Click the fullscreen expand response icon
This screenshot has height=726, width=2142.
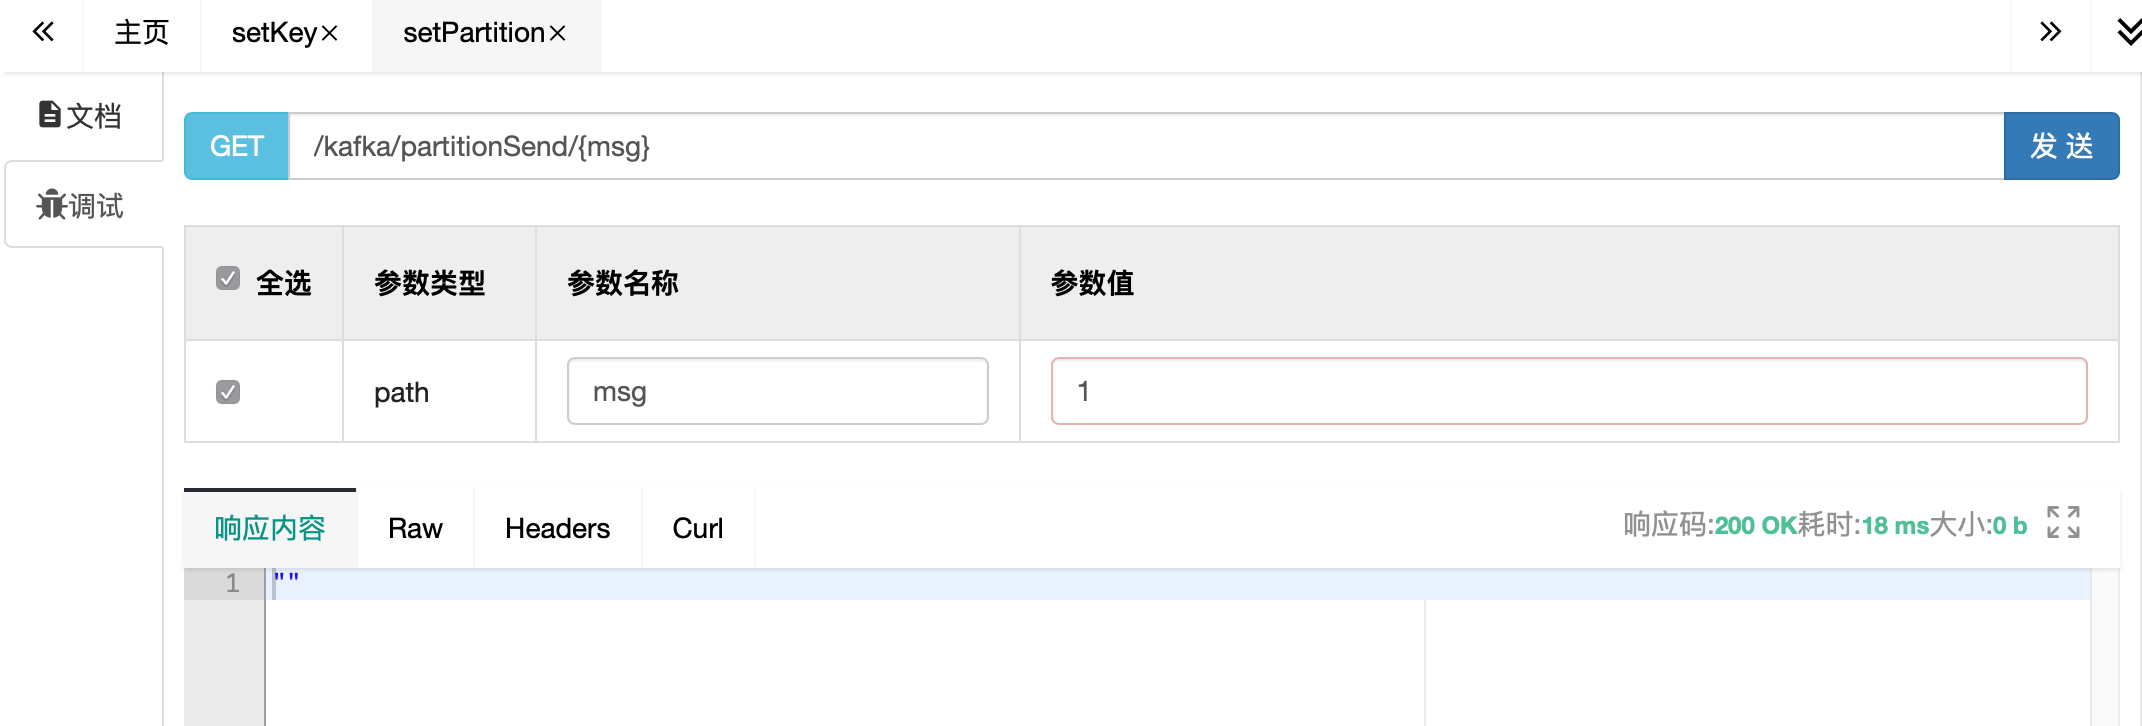(x=2063, y=522)
